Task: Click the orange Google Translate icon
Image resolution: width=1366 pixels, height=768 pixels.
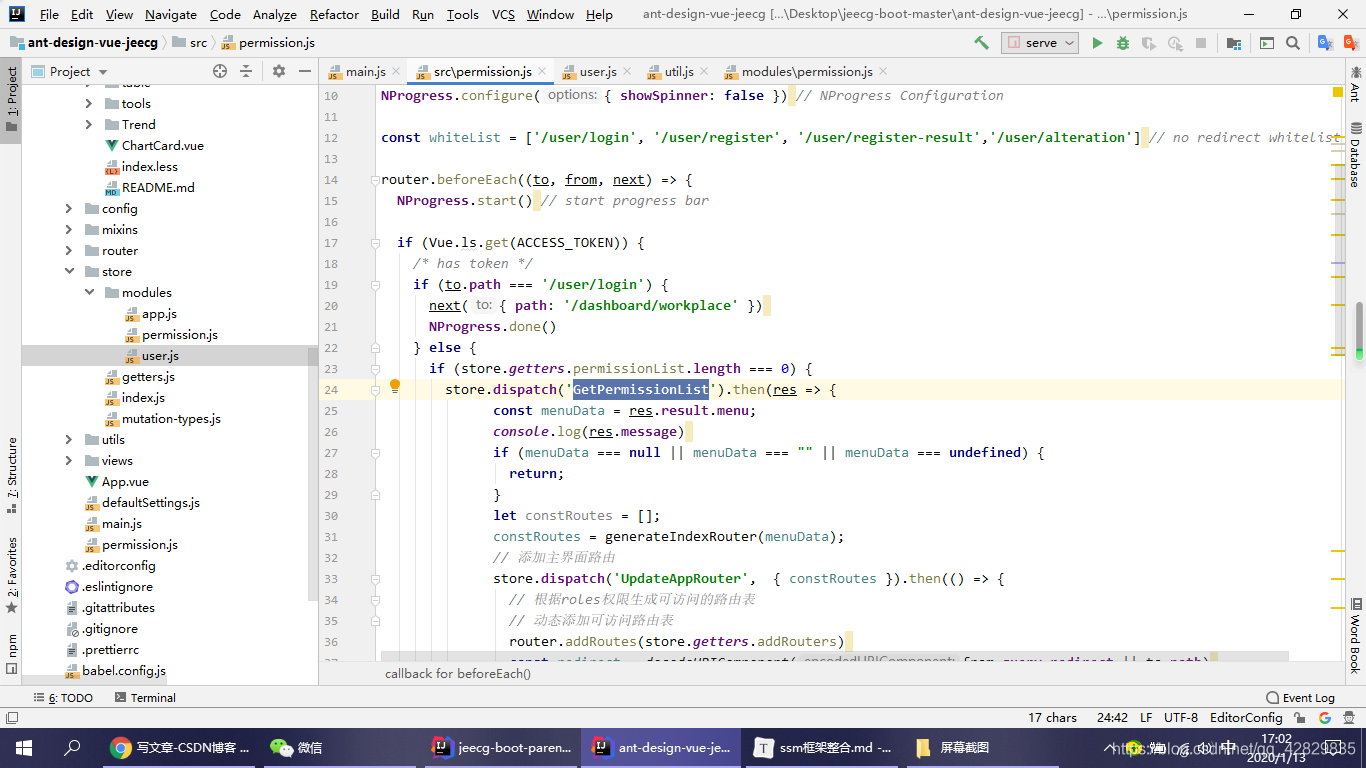Action: click(x=1351, y=43)
